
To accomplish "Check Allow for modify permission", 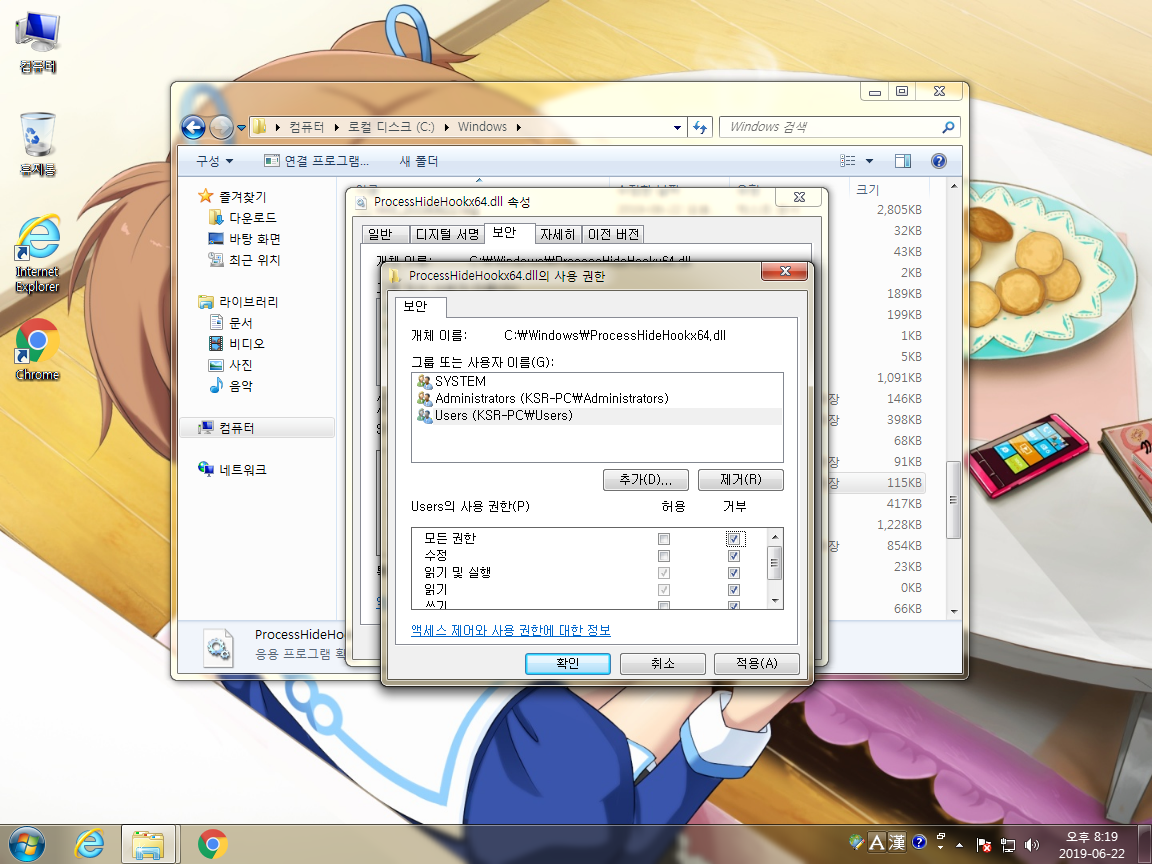I will click(663, 555).
